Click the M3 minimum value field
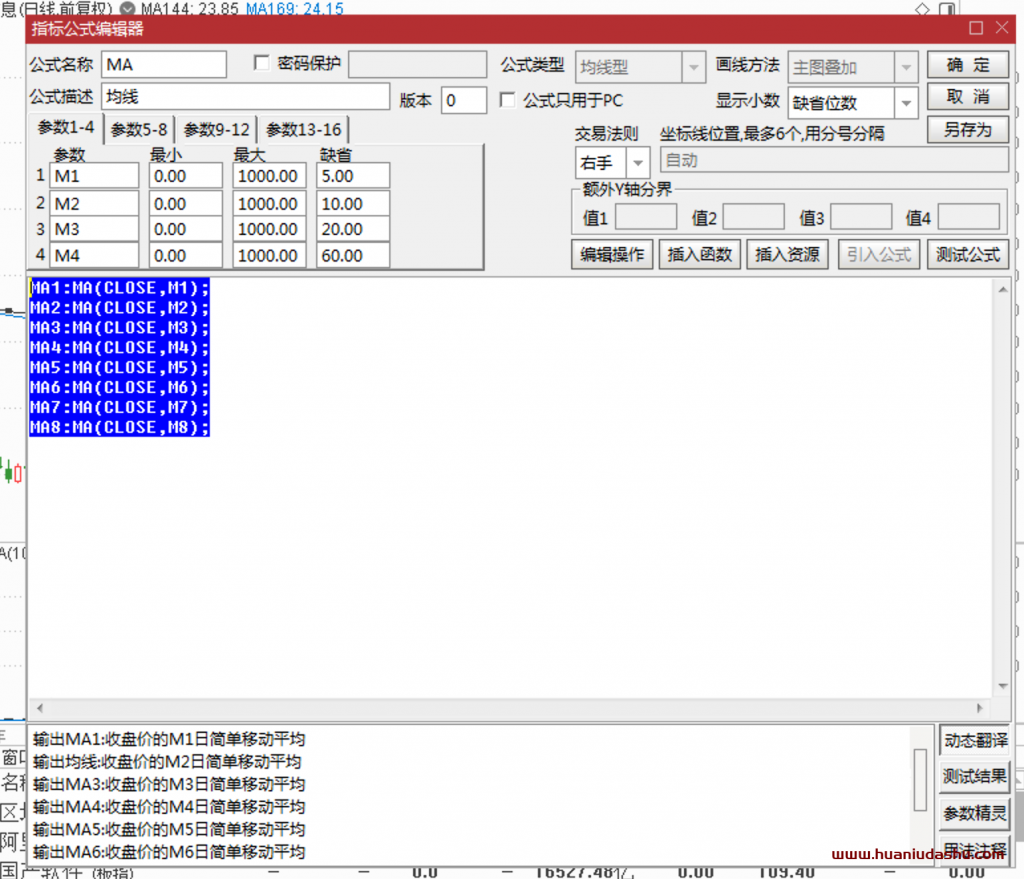Viewport: 1024px width, 879px height. pyautogui.click(x=185, y=229)
